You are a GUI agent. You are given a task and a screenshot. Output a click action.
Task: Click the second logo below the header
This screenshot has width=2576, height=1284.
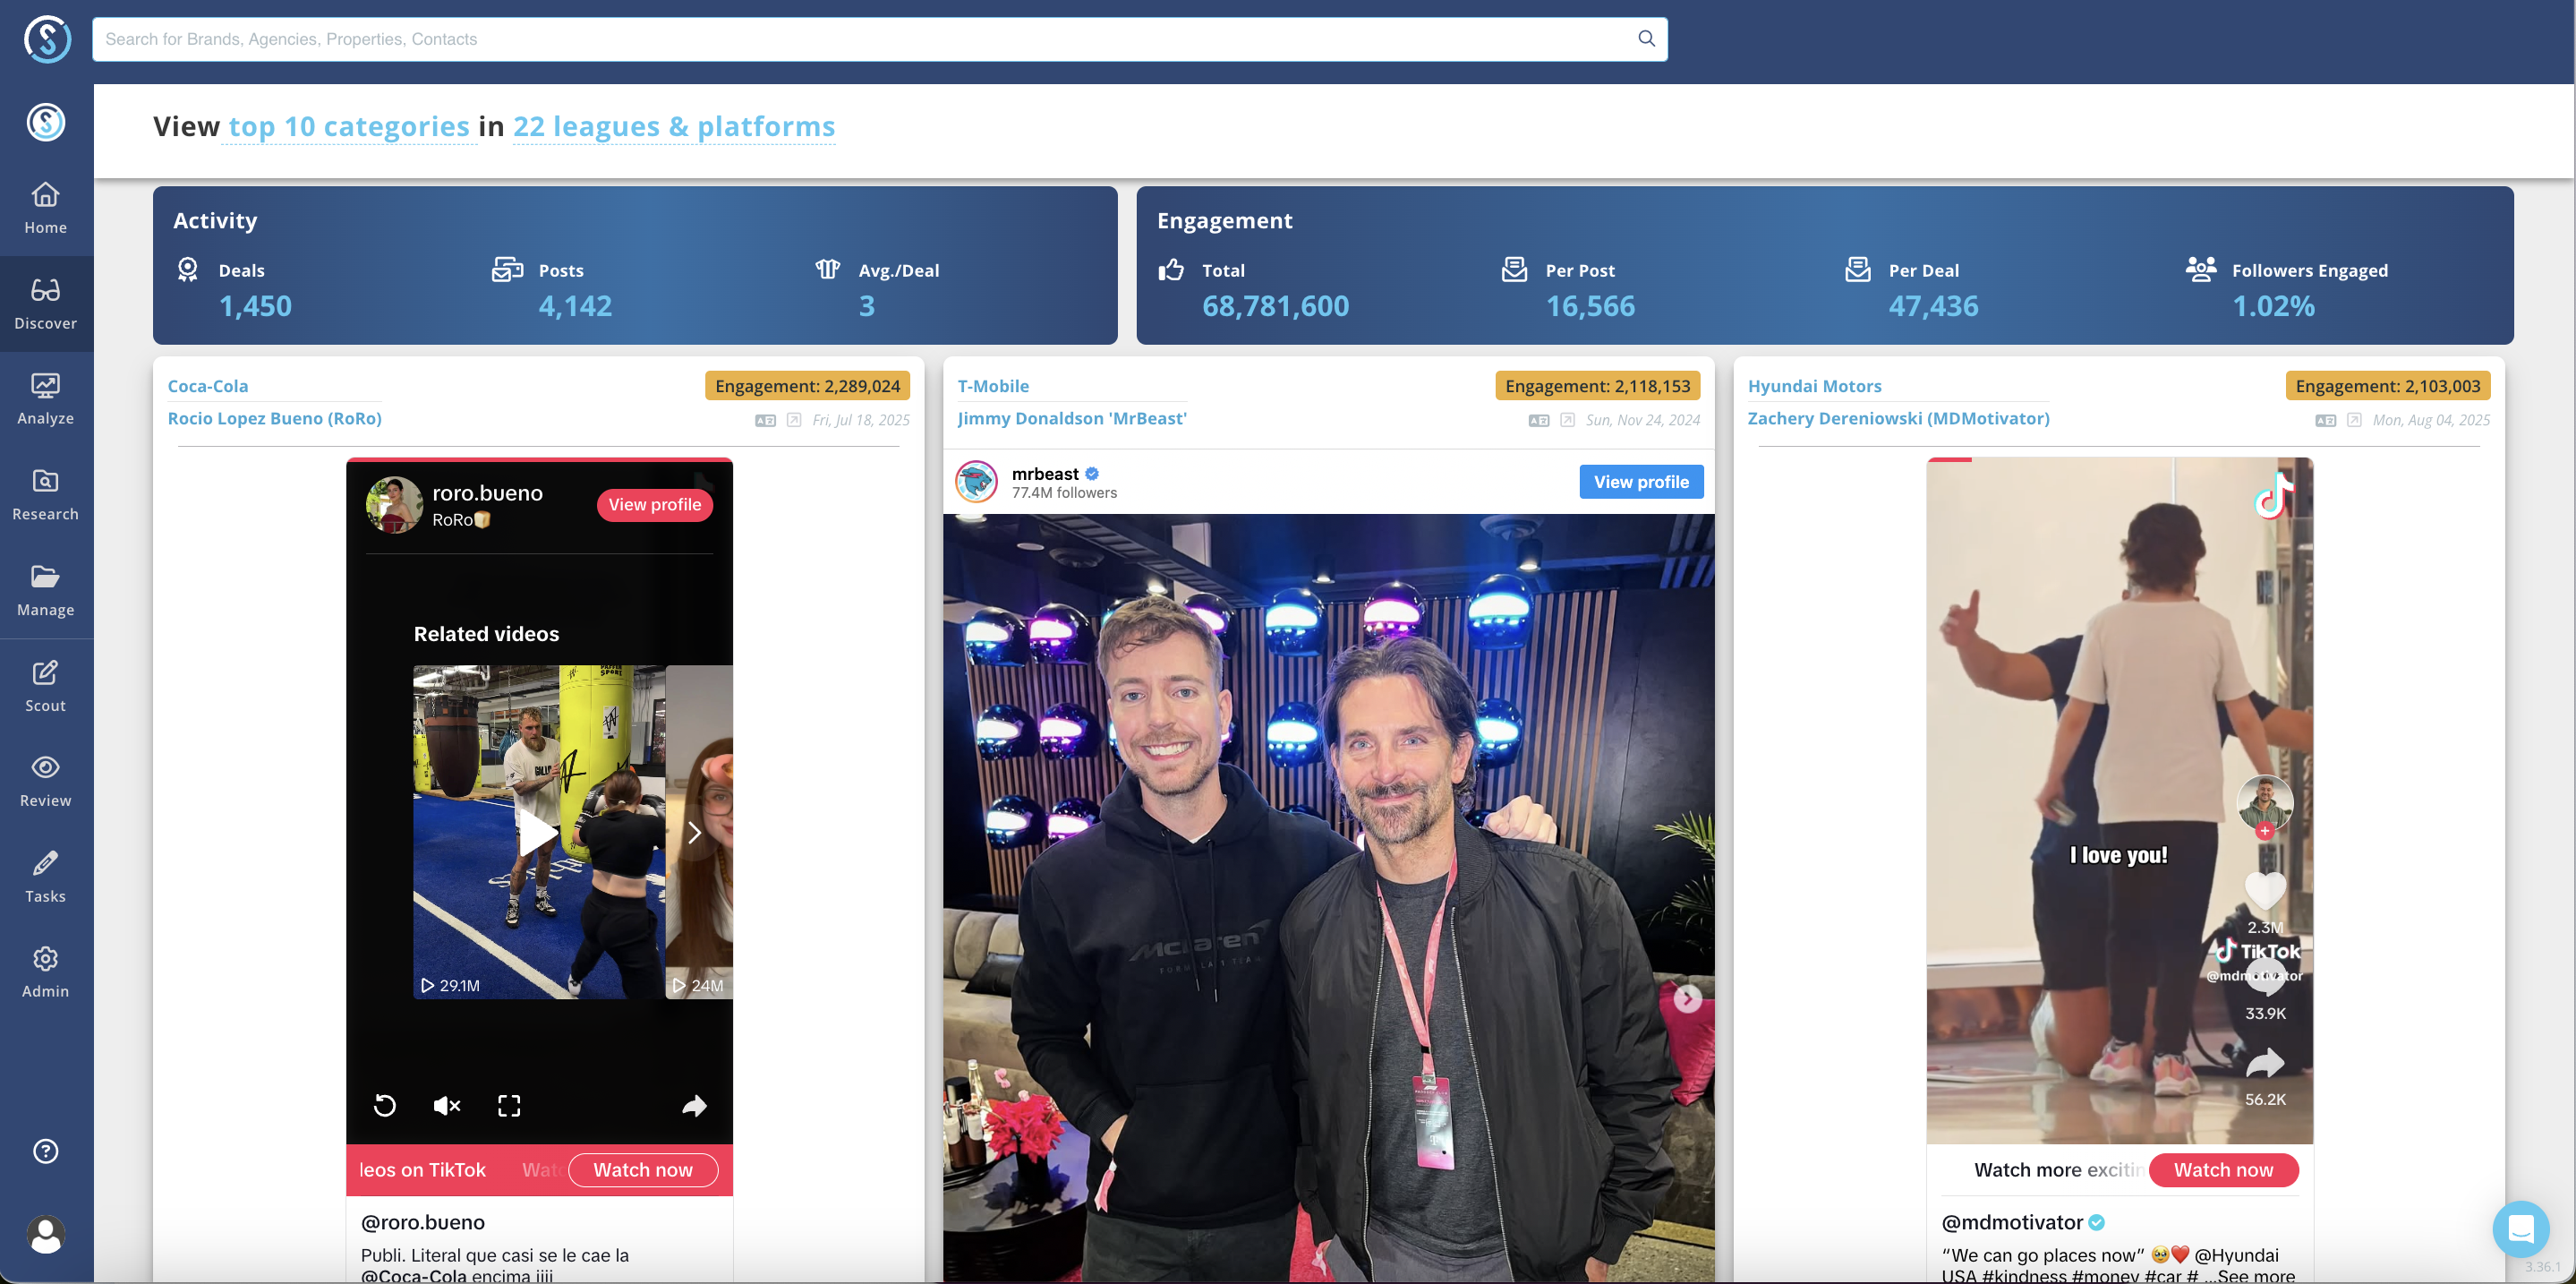point(46,122)
